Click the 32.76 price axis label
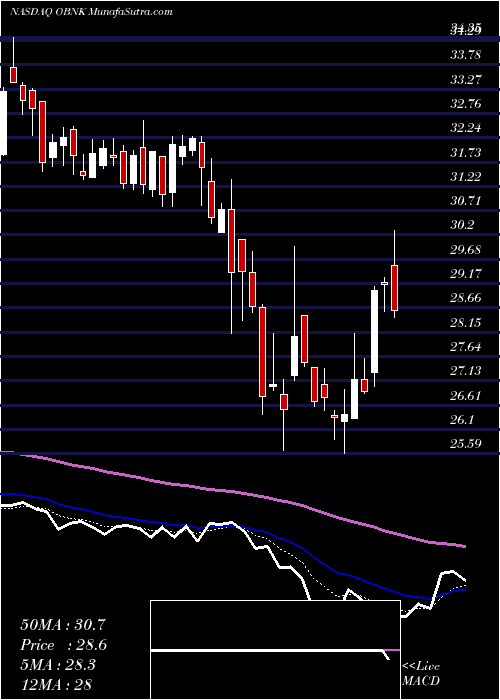This screenshot has height=700, width=500. [x=466, y=104]
